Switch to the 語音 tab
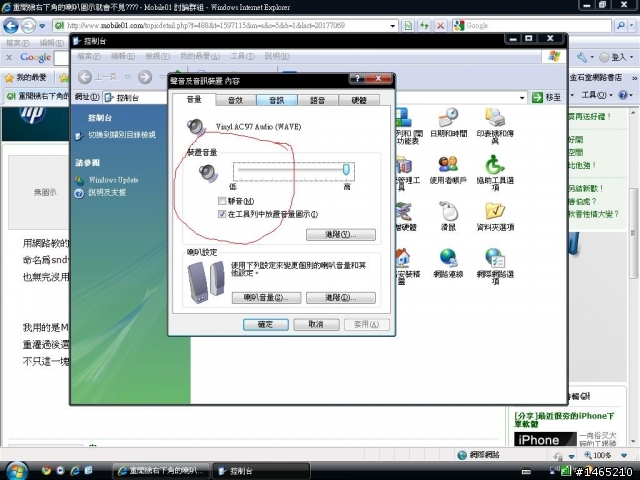Viewport: 640px width, 480px height. click(x=318, y=100)
